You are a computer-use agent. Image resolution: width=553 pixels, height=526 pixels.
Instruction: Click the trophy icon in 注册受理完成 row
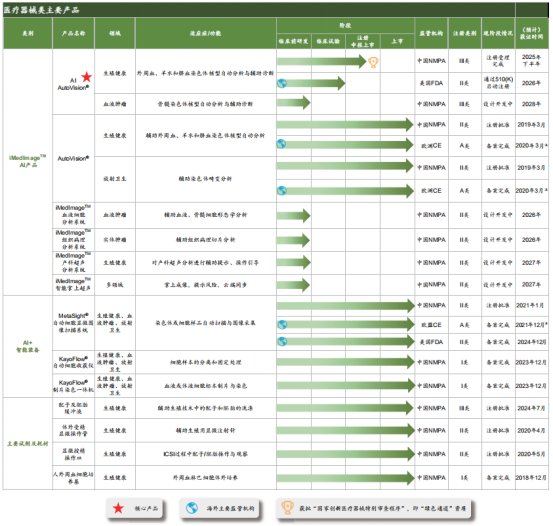(373, 62)
